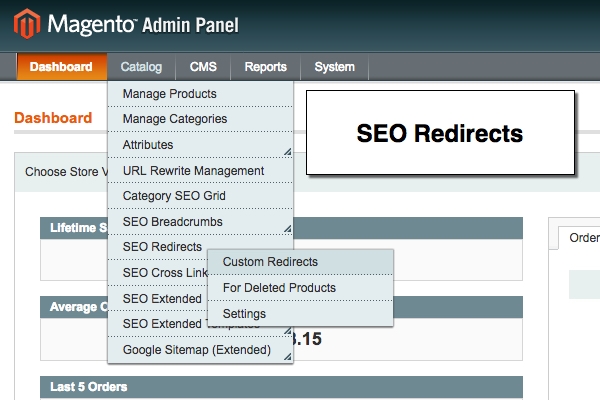This screenshot has height=400, width=600.
Task: Select Manage Categories menu entry
Action: 201,119
